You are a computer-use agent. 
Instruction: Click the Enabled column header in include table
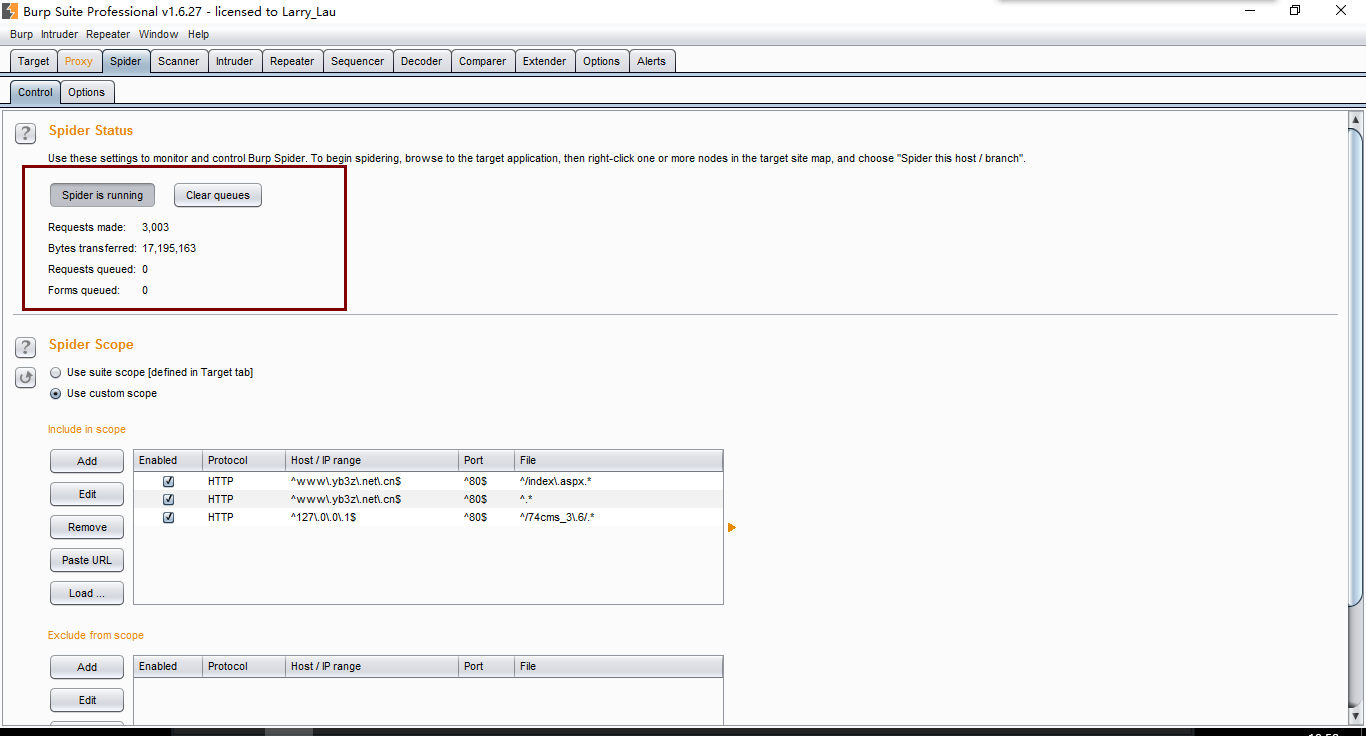pyautogui.click(x=168, y=460)
